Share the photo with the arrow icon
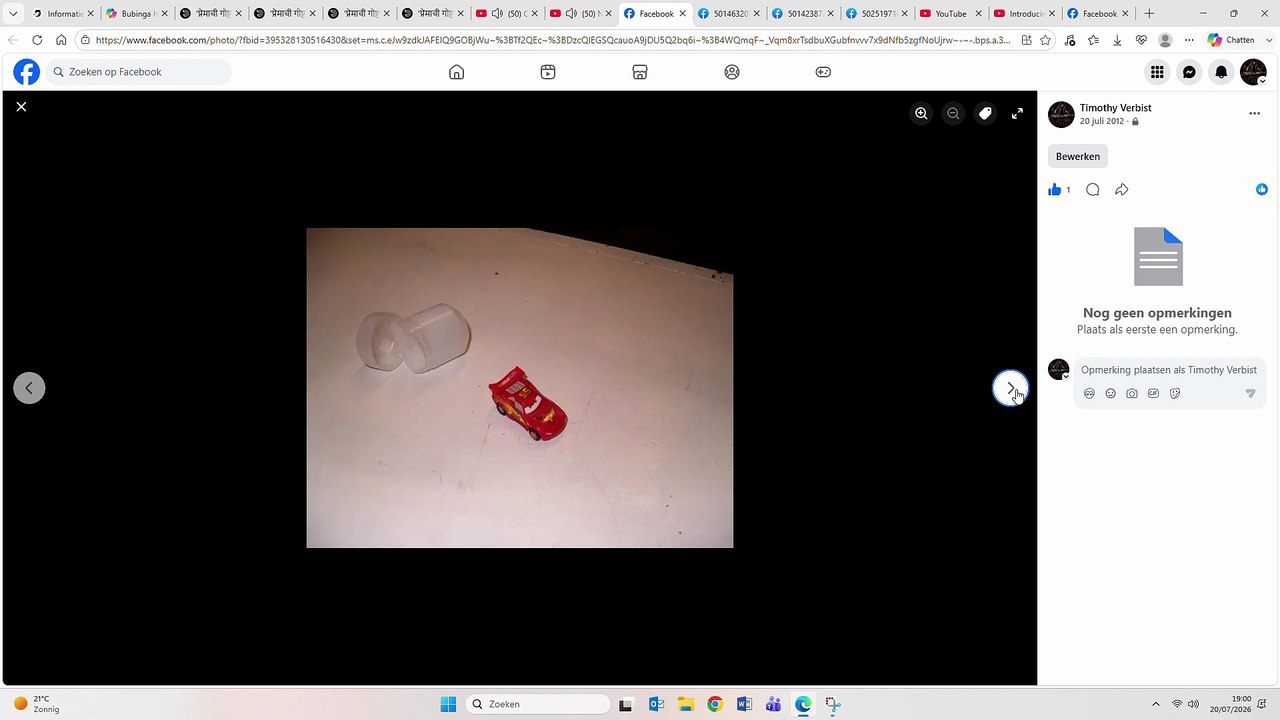 [1122, 190]
